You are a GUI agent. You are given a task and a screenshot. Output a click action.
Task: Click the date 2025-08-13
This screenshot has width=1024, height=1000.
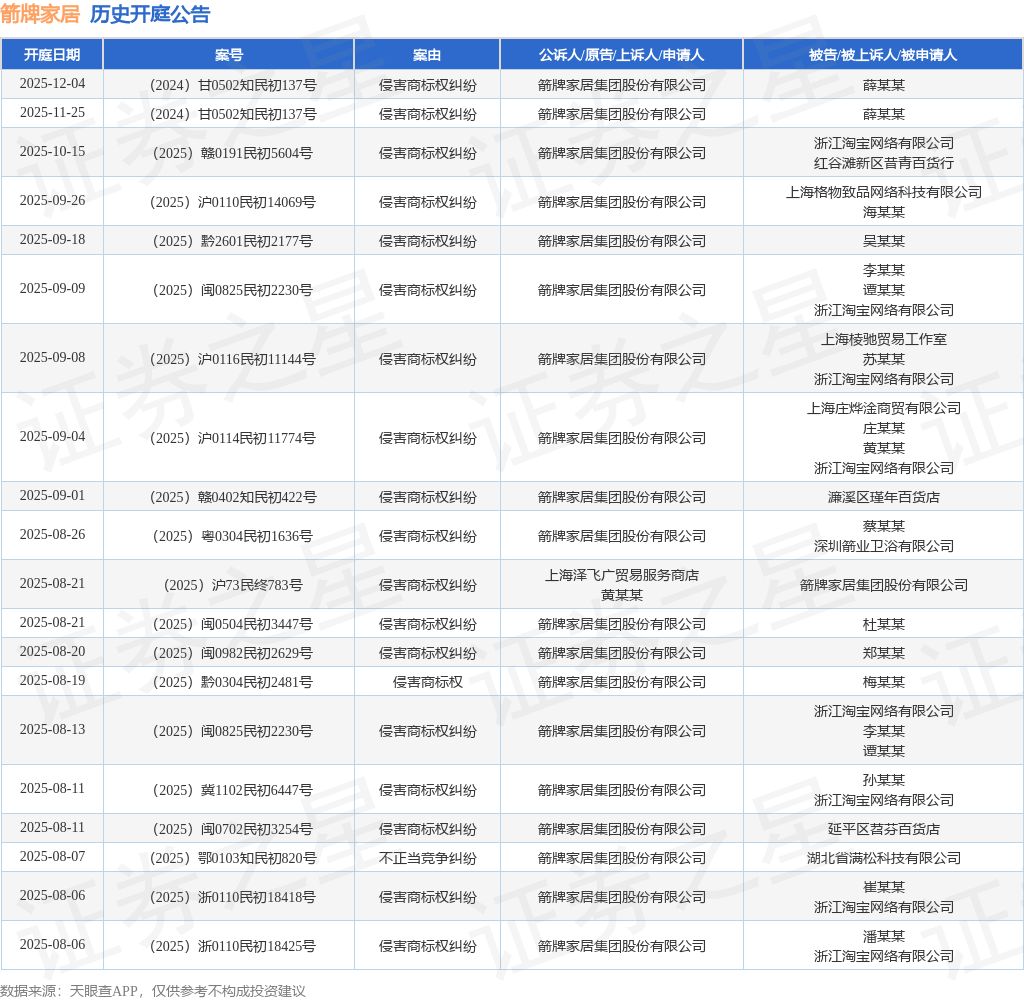coord(52,730)
